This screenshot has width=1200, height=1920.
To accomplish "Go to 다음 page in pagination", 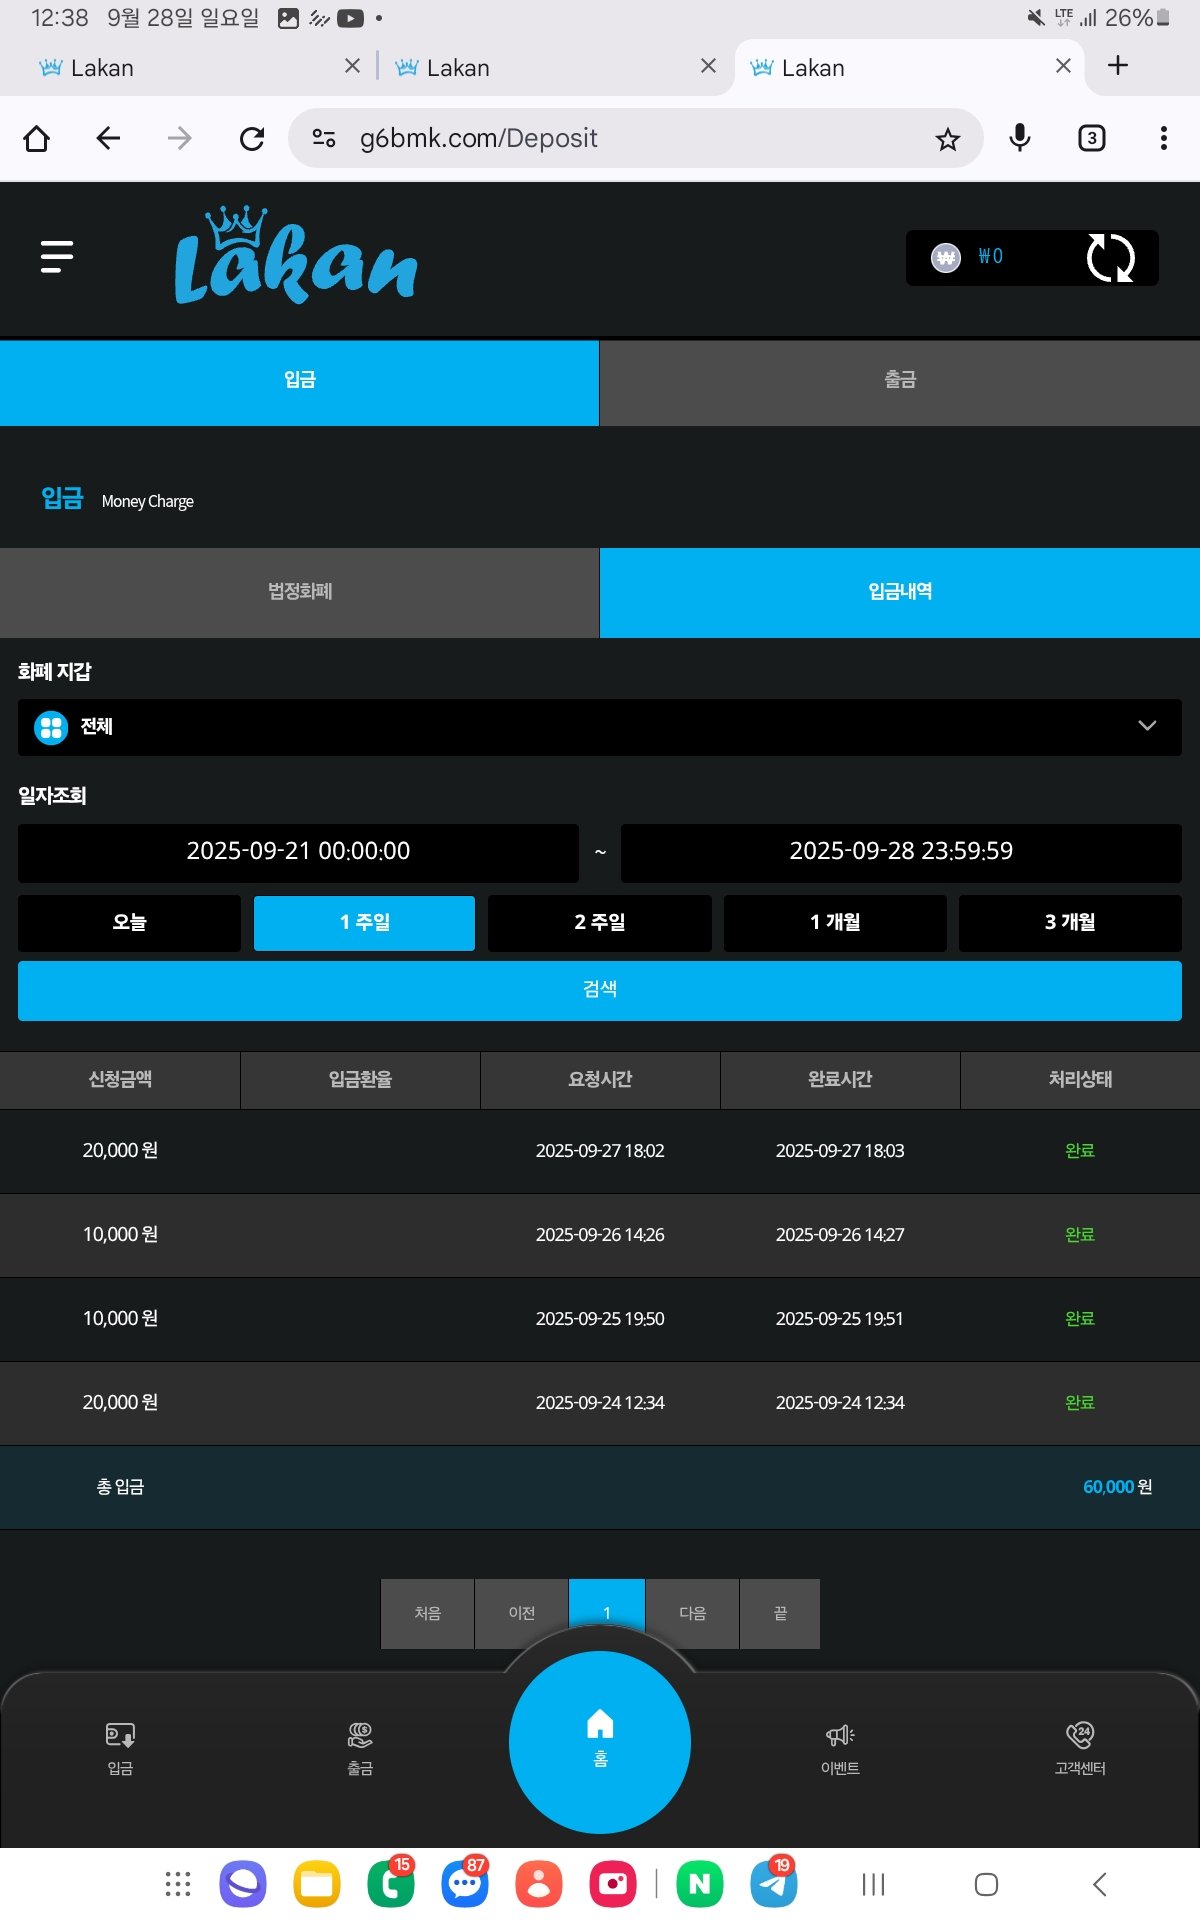I will click(x=692, y=1613).
